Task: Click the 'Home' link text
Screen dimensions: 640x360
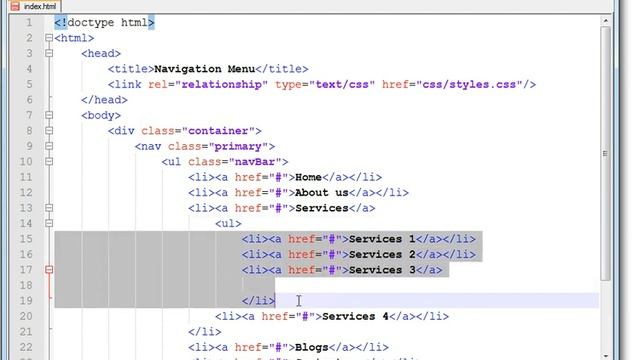Action: [x=308, y=177]
